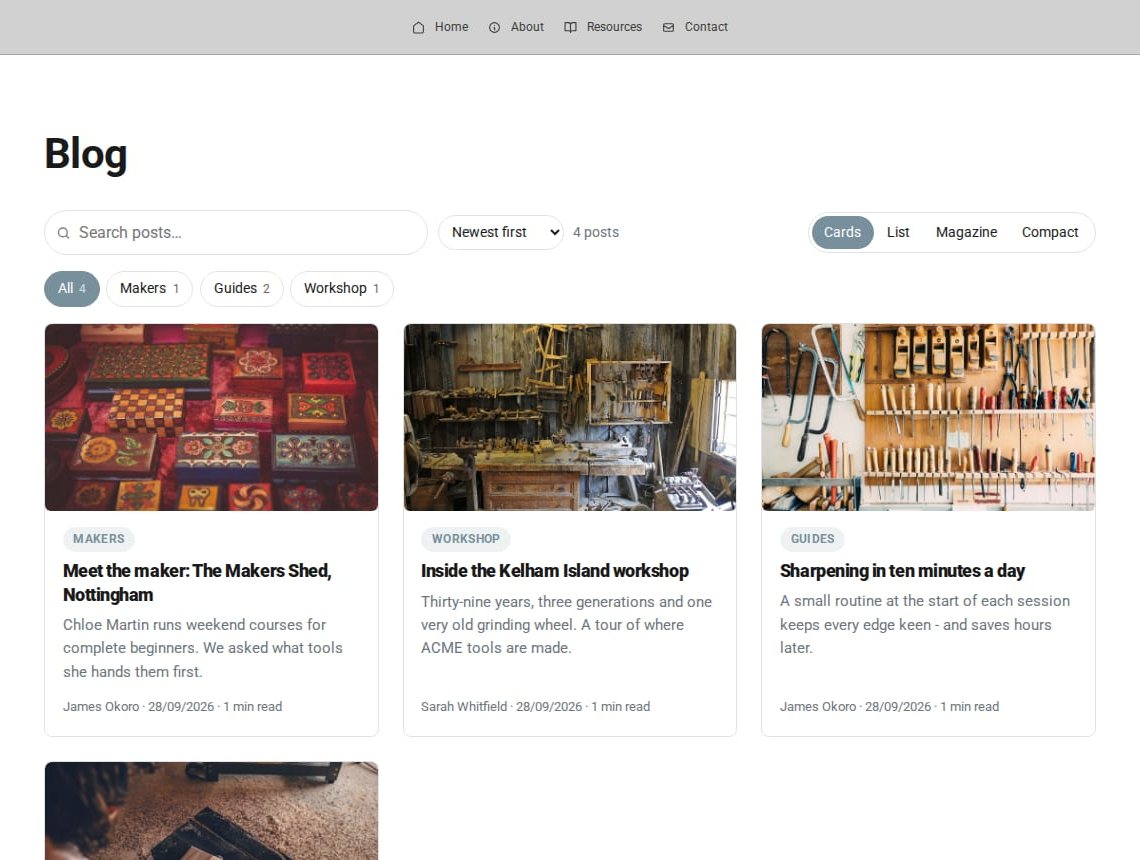The height and width of the screenshot is (860, 1140).
Task: Click the '4 posts' count text
Action: point(595,233)
